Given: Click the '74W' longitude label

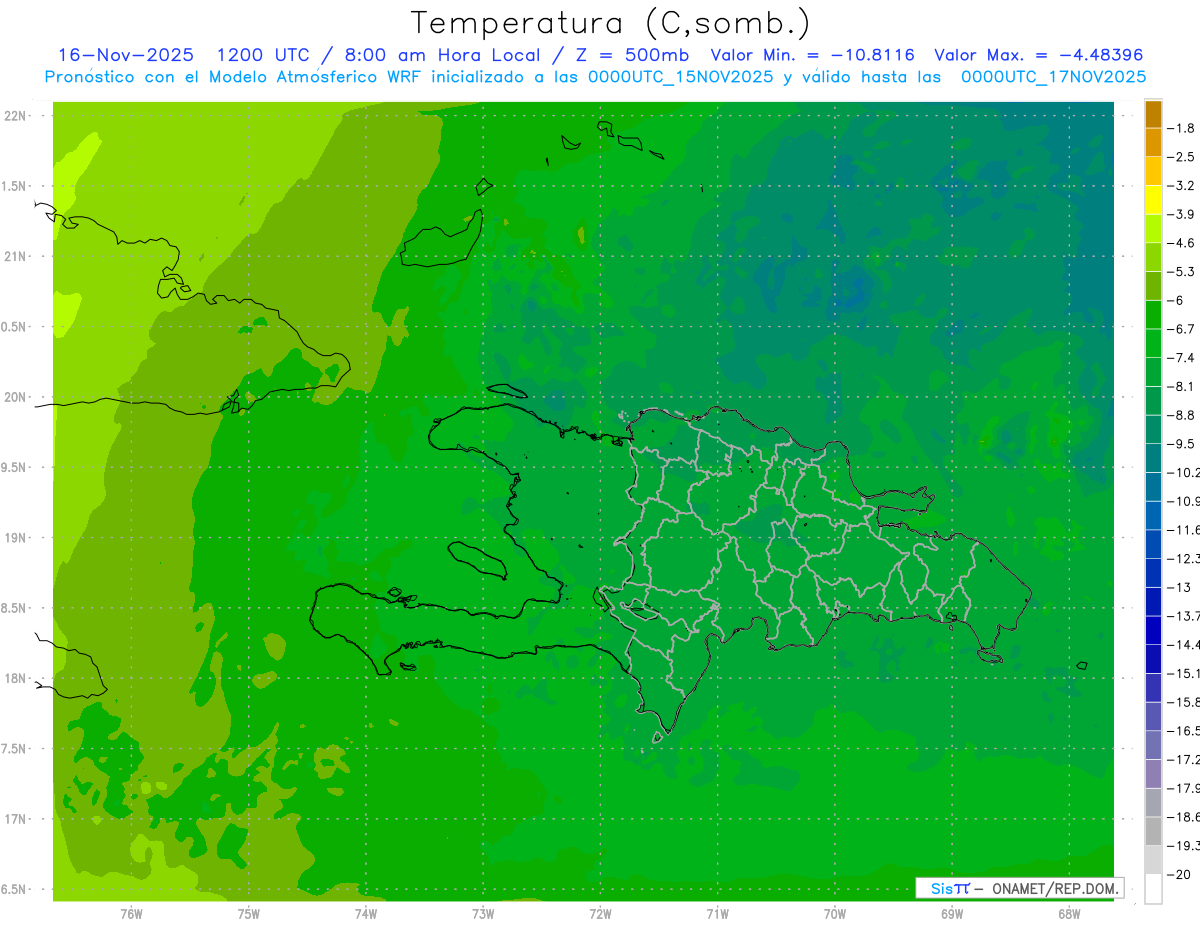Looking at the screenshot, I should click(x=366, y=914).
